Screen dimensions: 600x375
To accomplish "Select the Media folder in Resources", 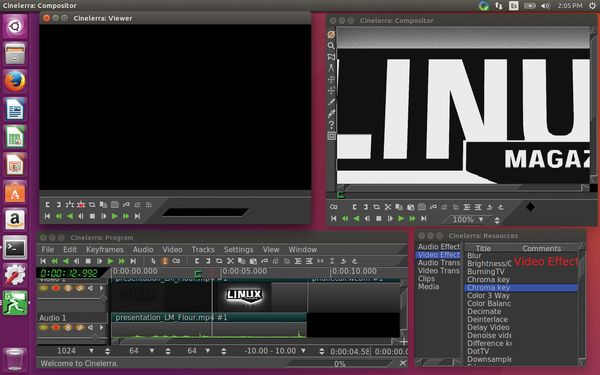I will click(x=428, y=287).
